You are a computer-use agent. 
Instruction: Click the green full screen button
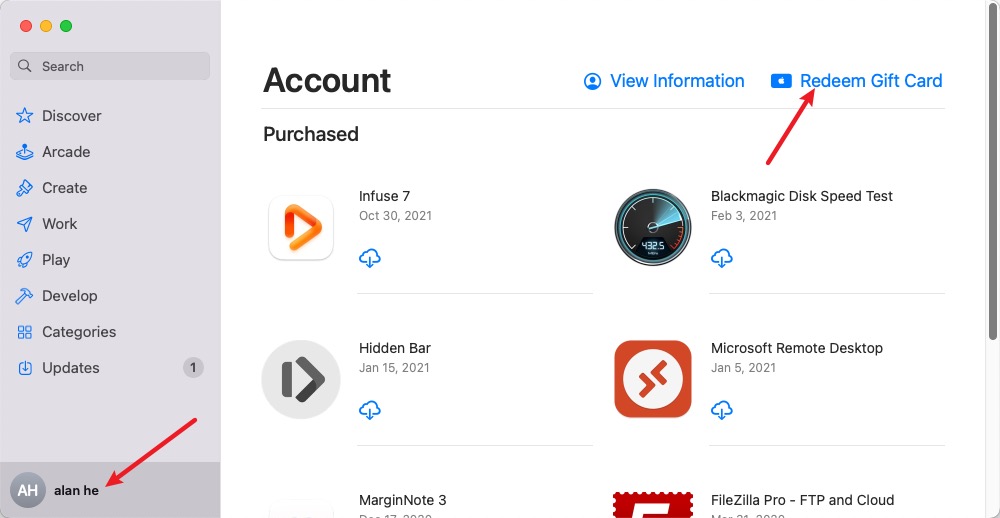(66, 26)
